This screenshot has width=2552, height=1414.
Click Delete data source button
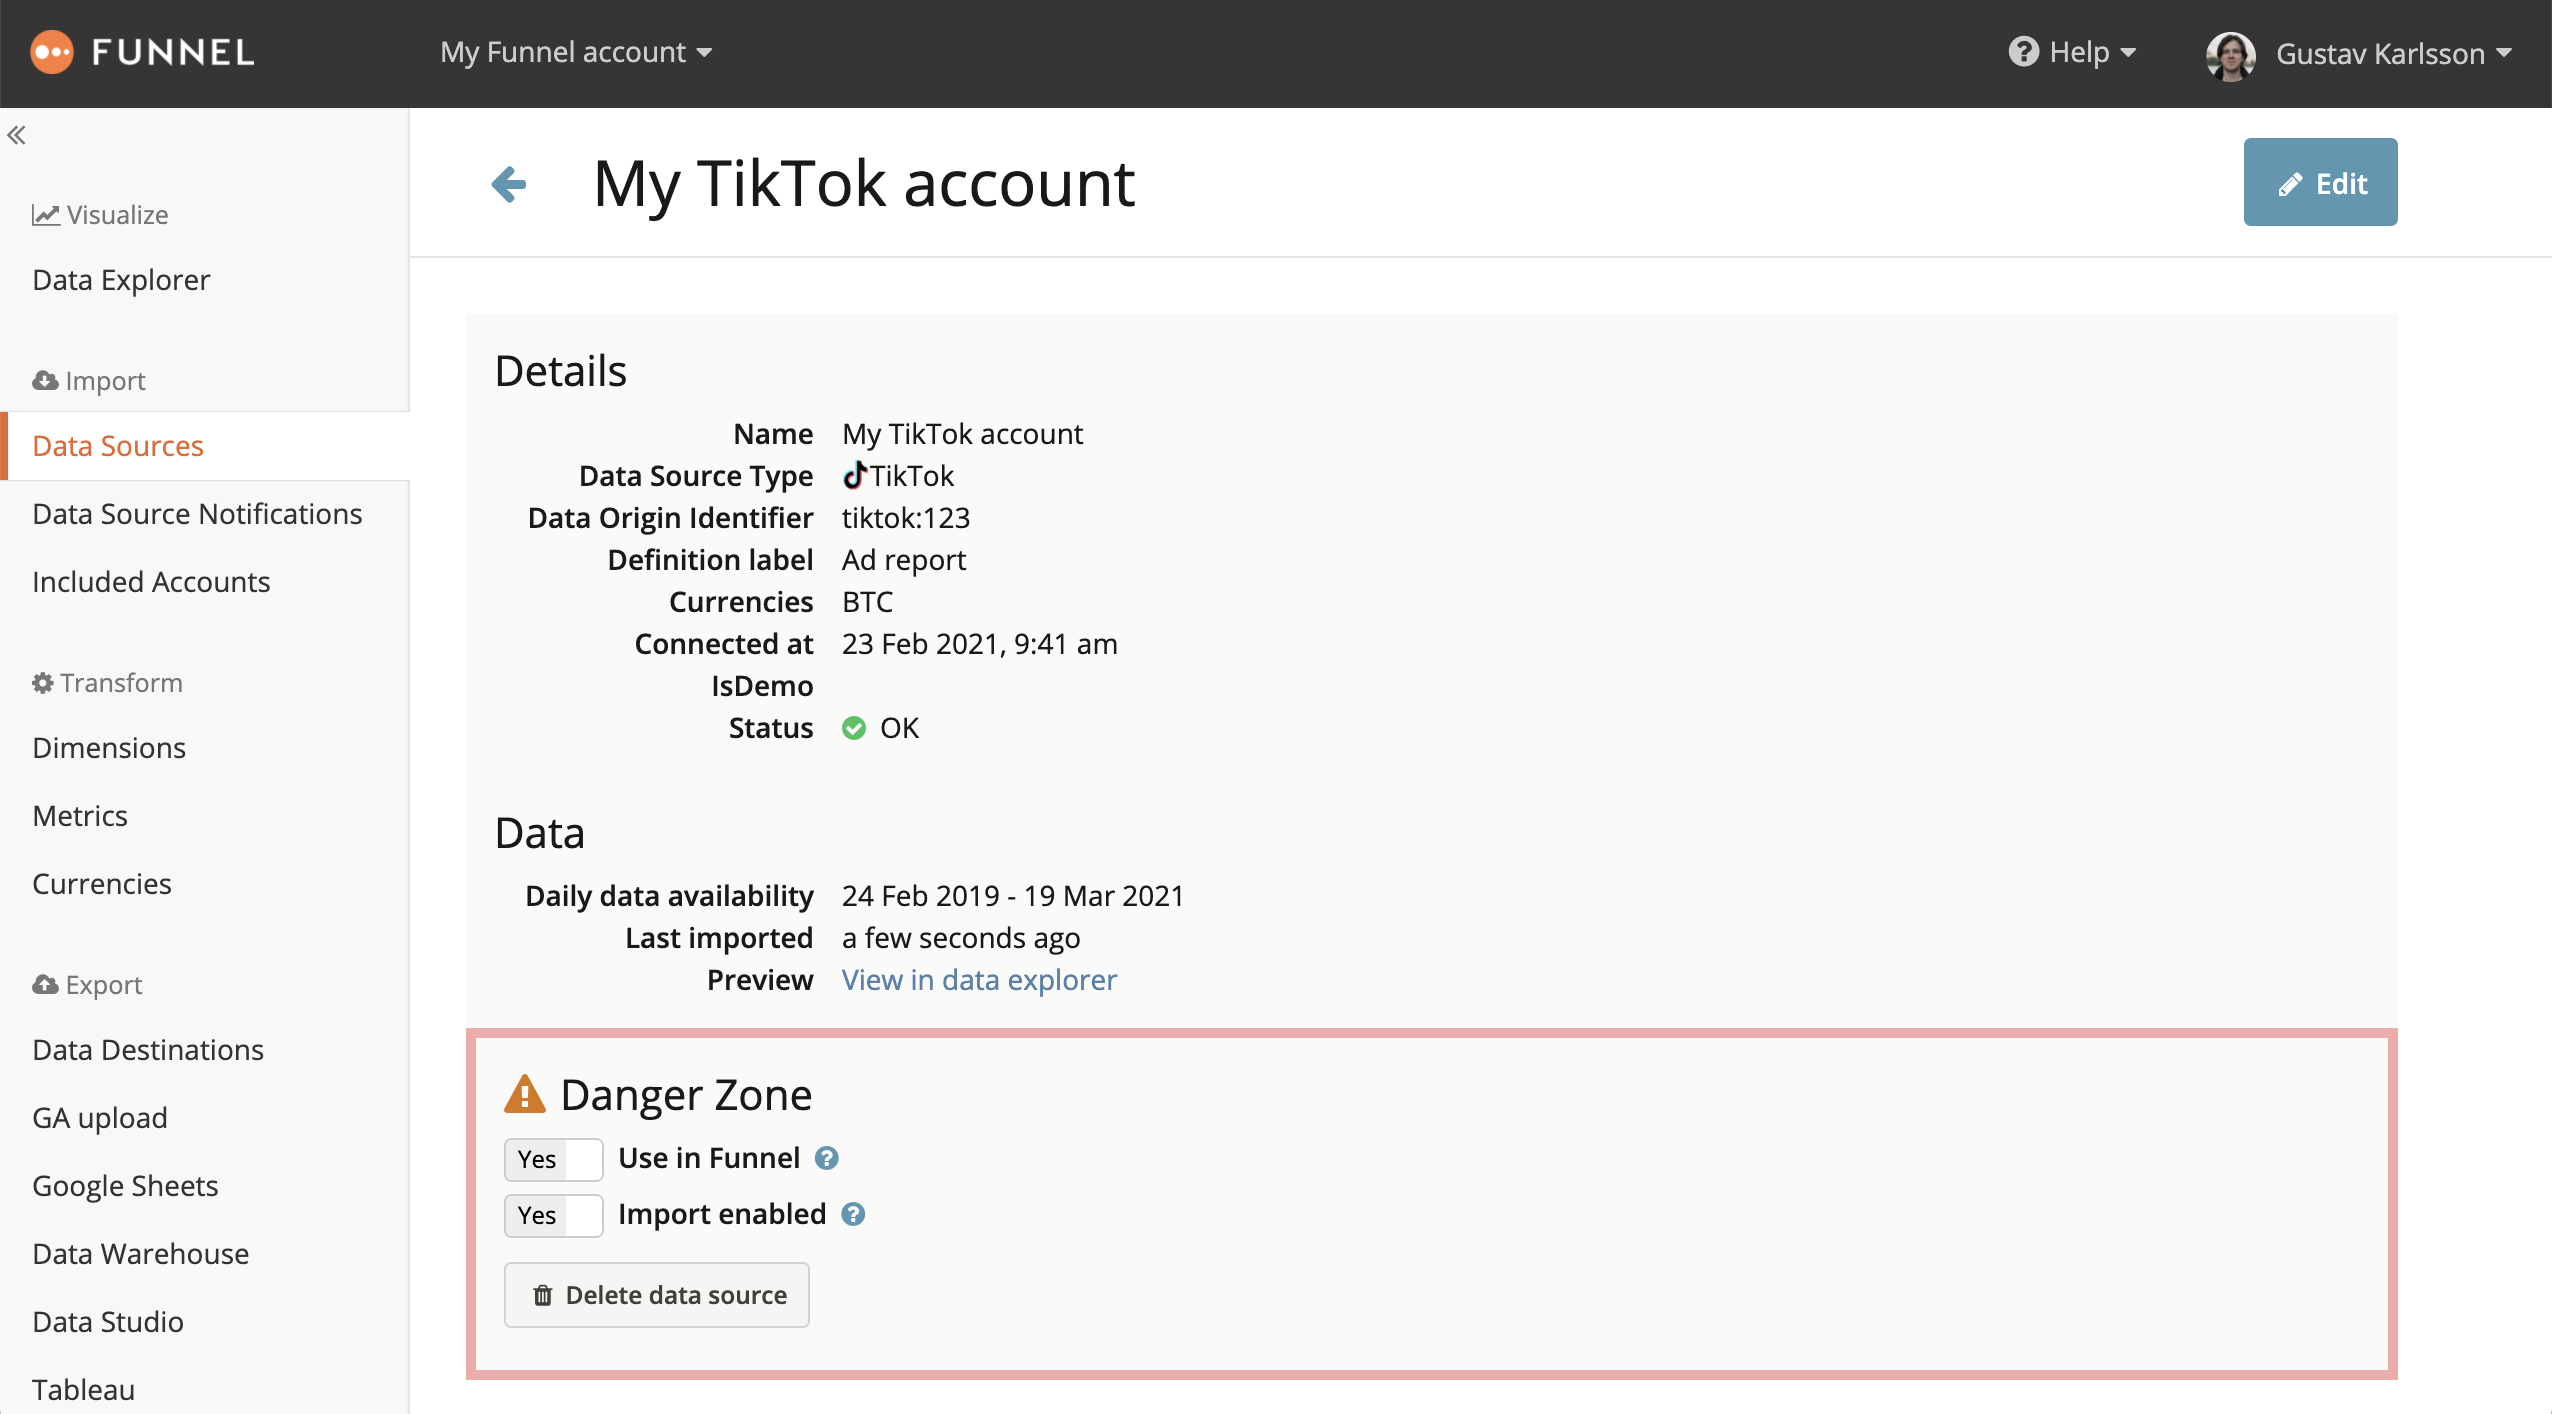(657, 1295)
